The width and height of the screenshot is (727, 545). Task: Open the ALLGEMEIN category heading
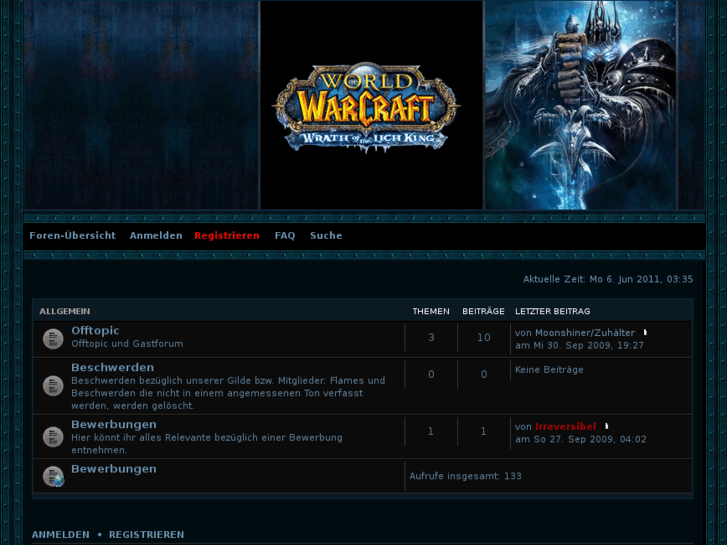click(64, 311)
